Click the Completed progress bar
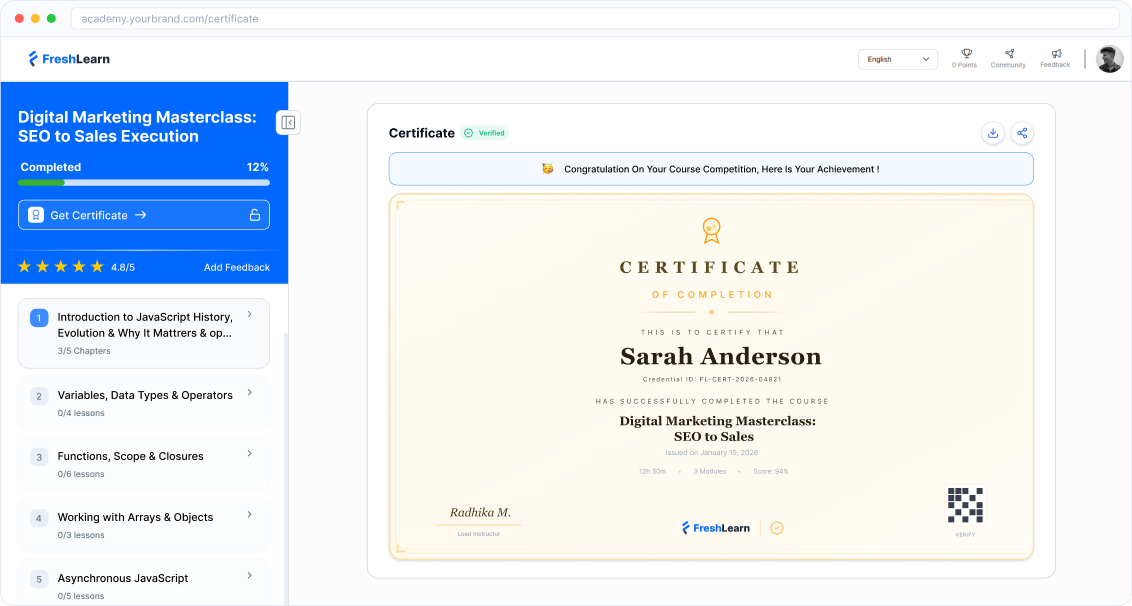 (x=143, y=181)
